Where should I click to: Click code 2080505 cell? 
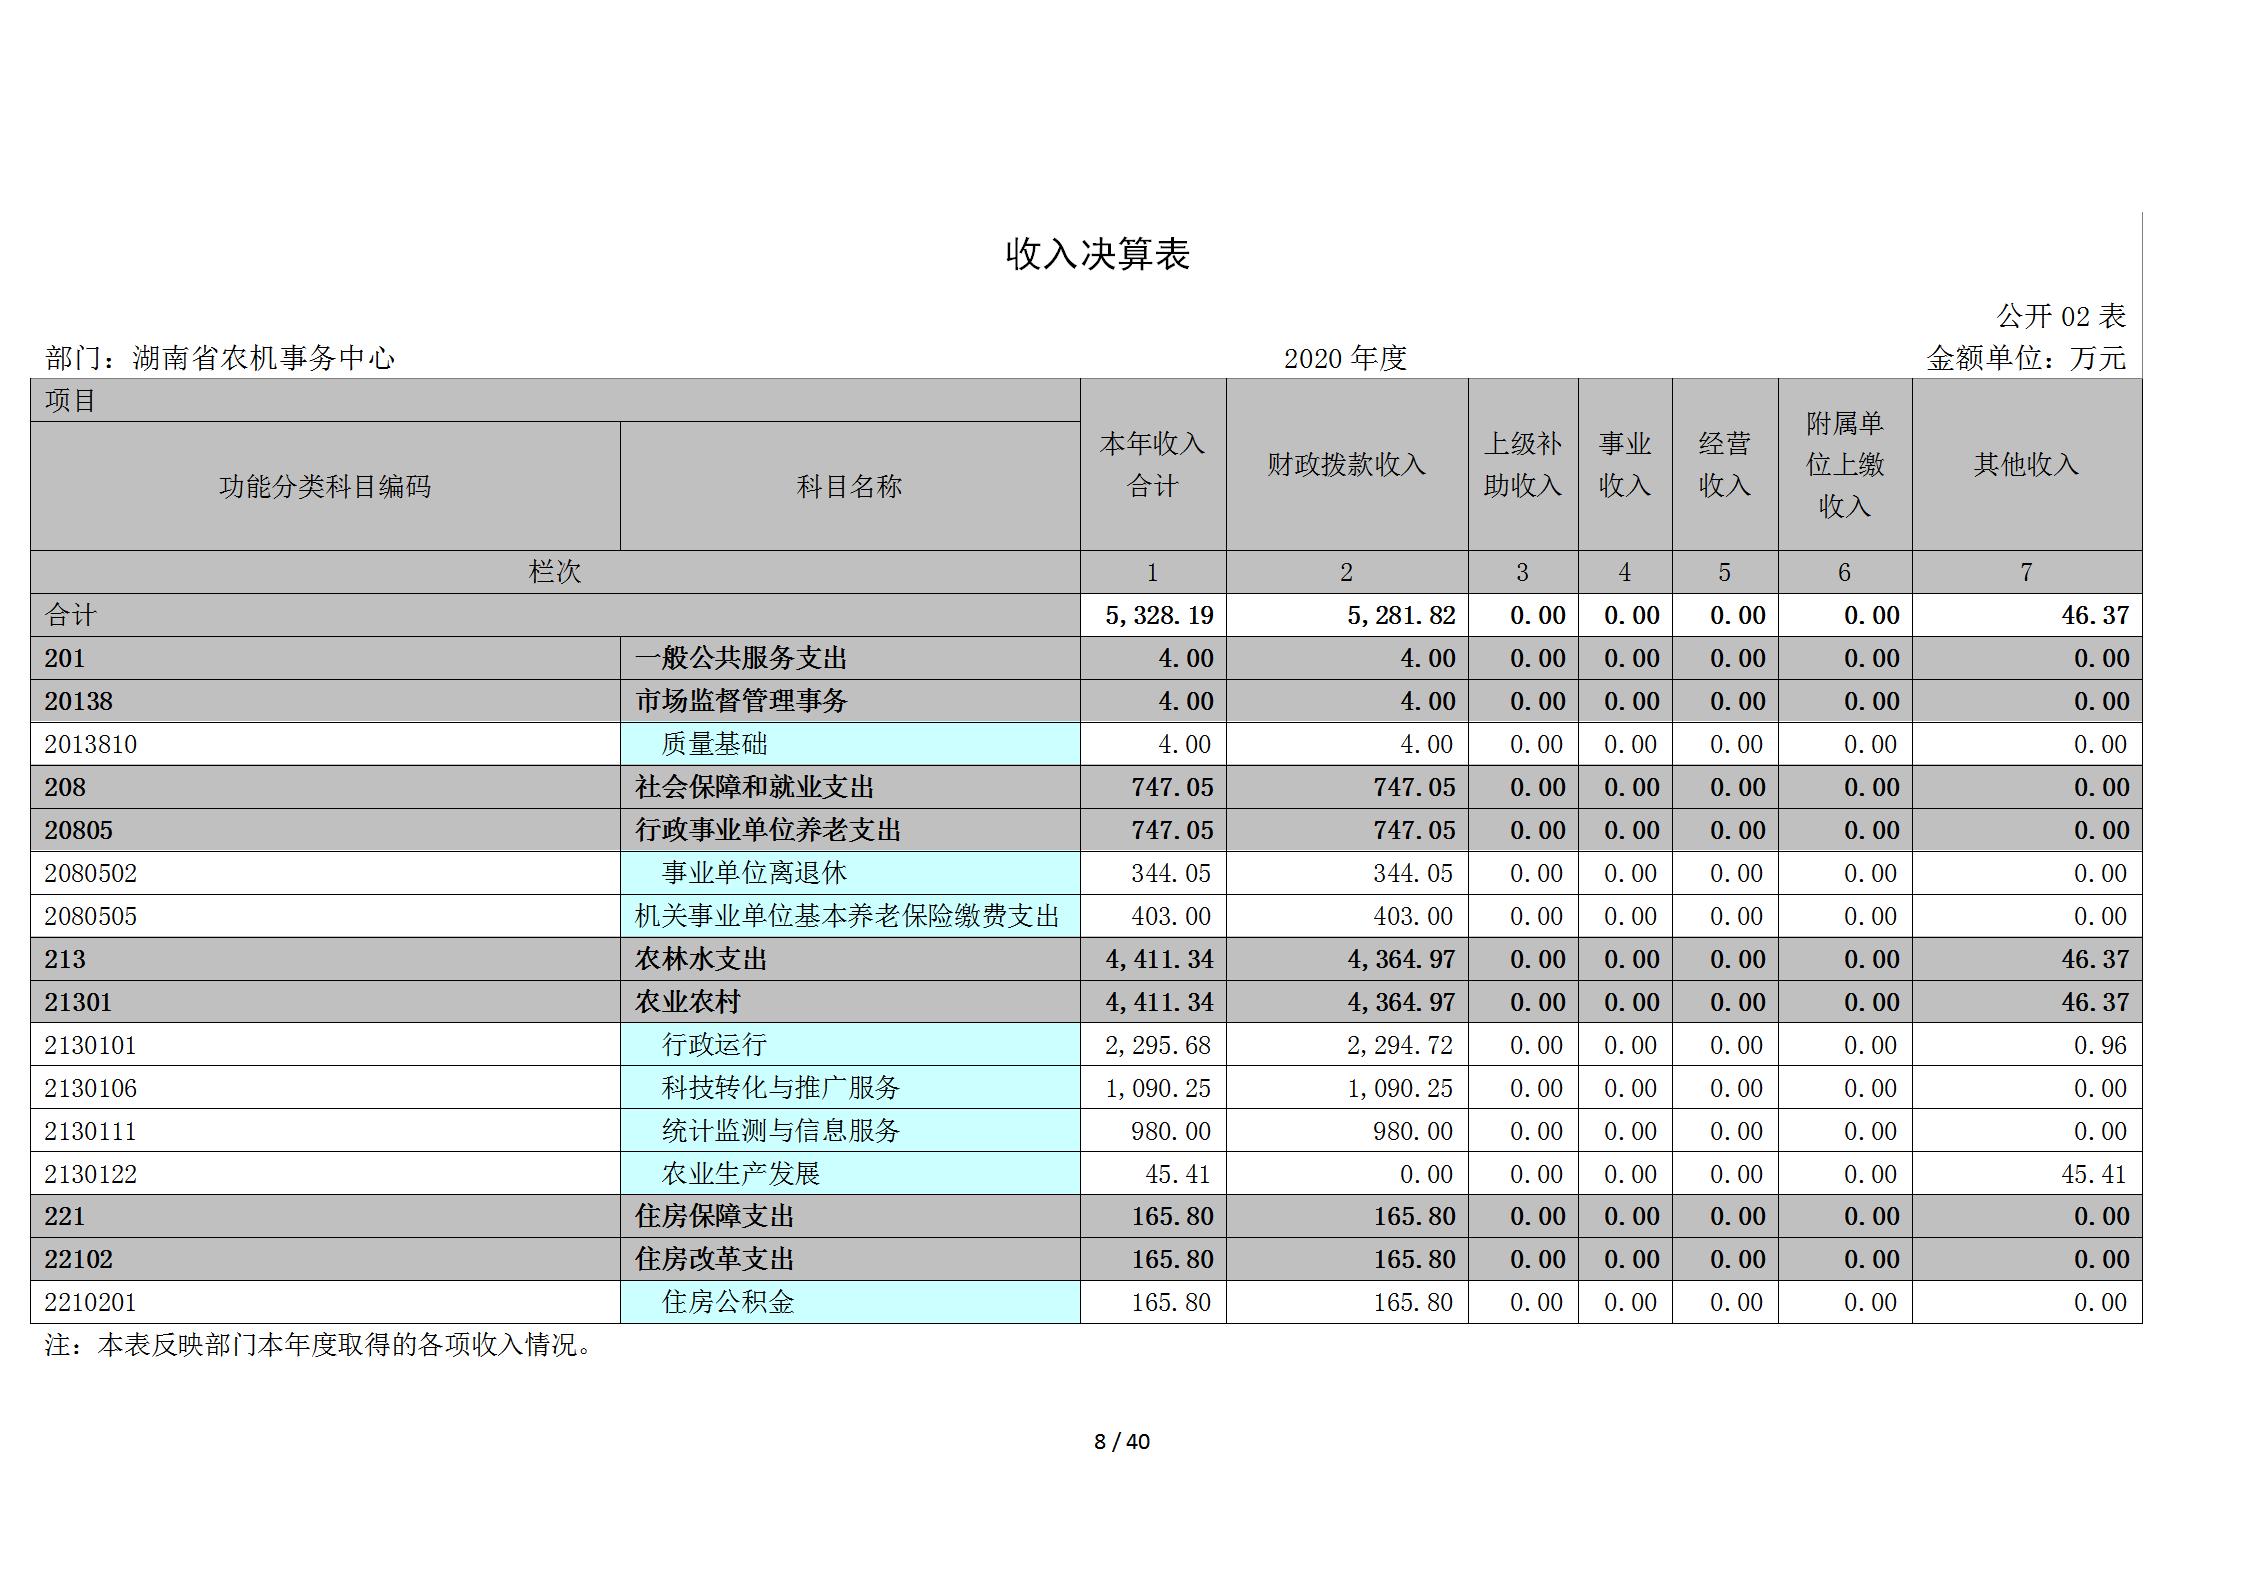[325, 916]
